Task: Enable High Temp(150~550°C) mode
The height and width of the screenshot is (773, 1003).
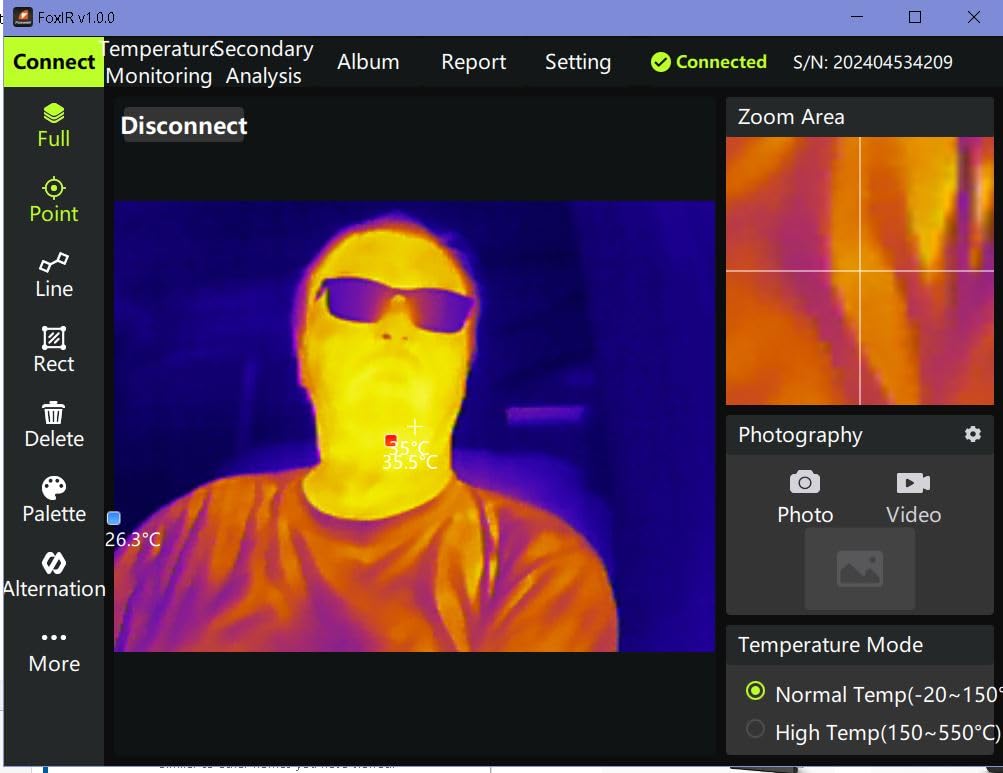Action: (757, 729)
